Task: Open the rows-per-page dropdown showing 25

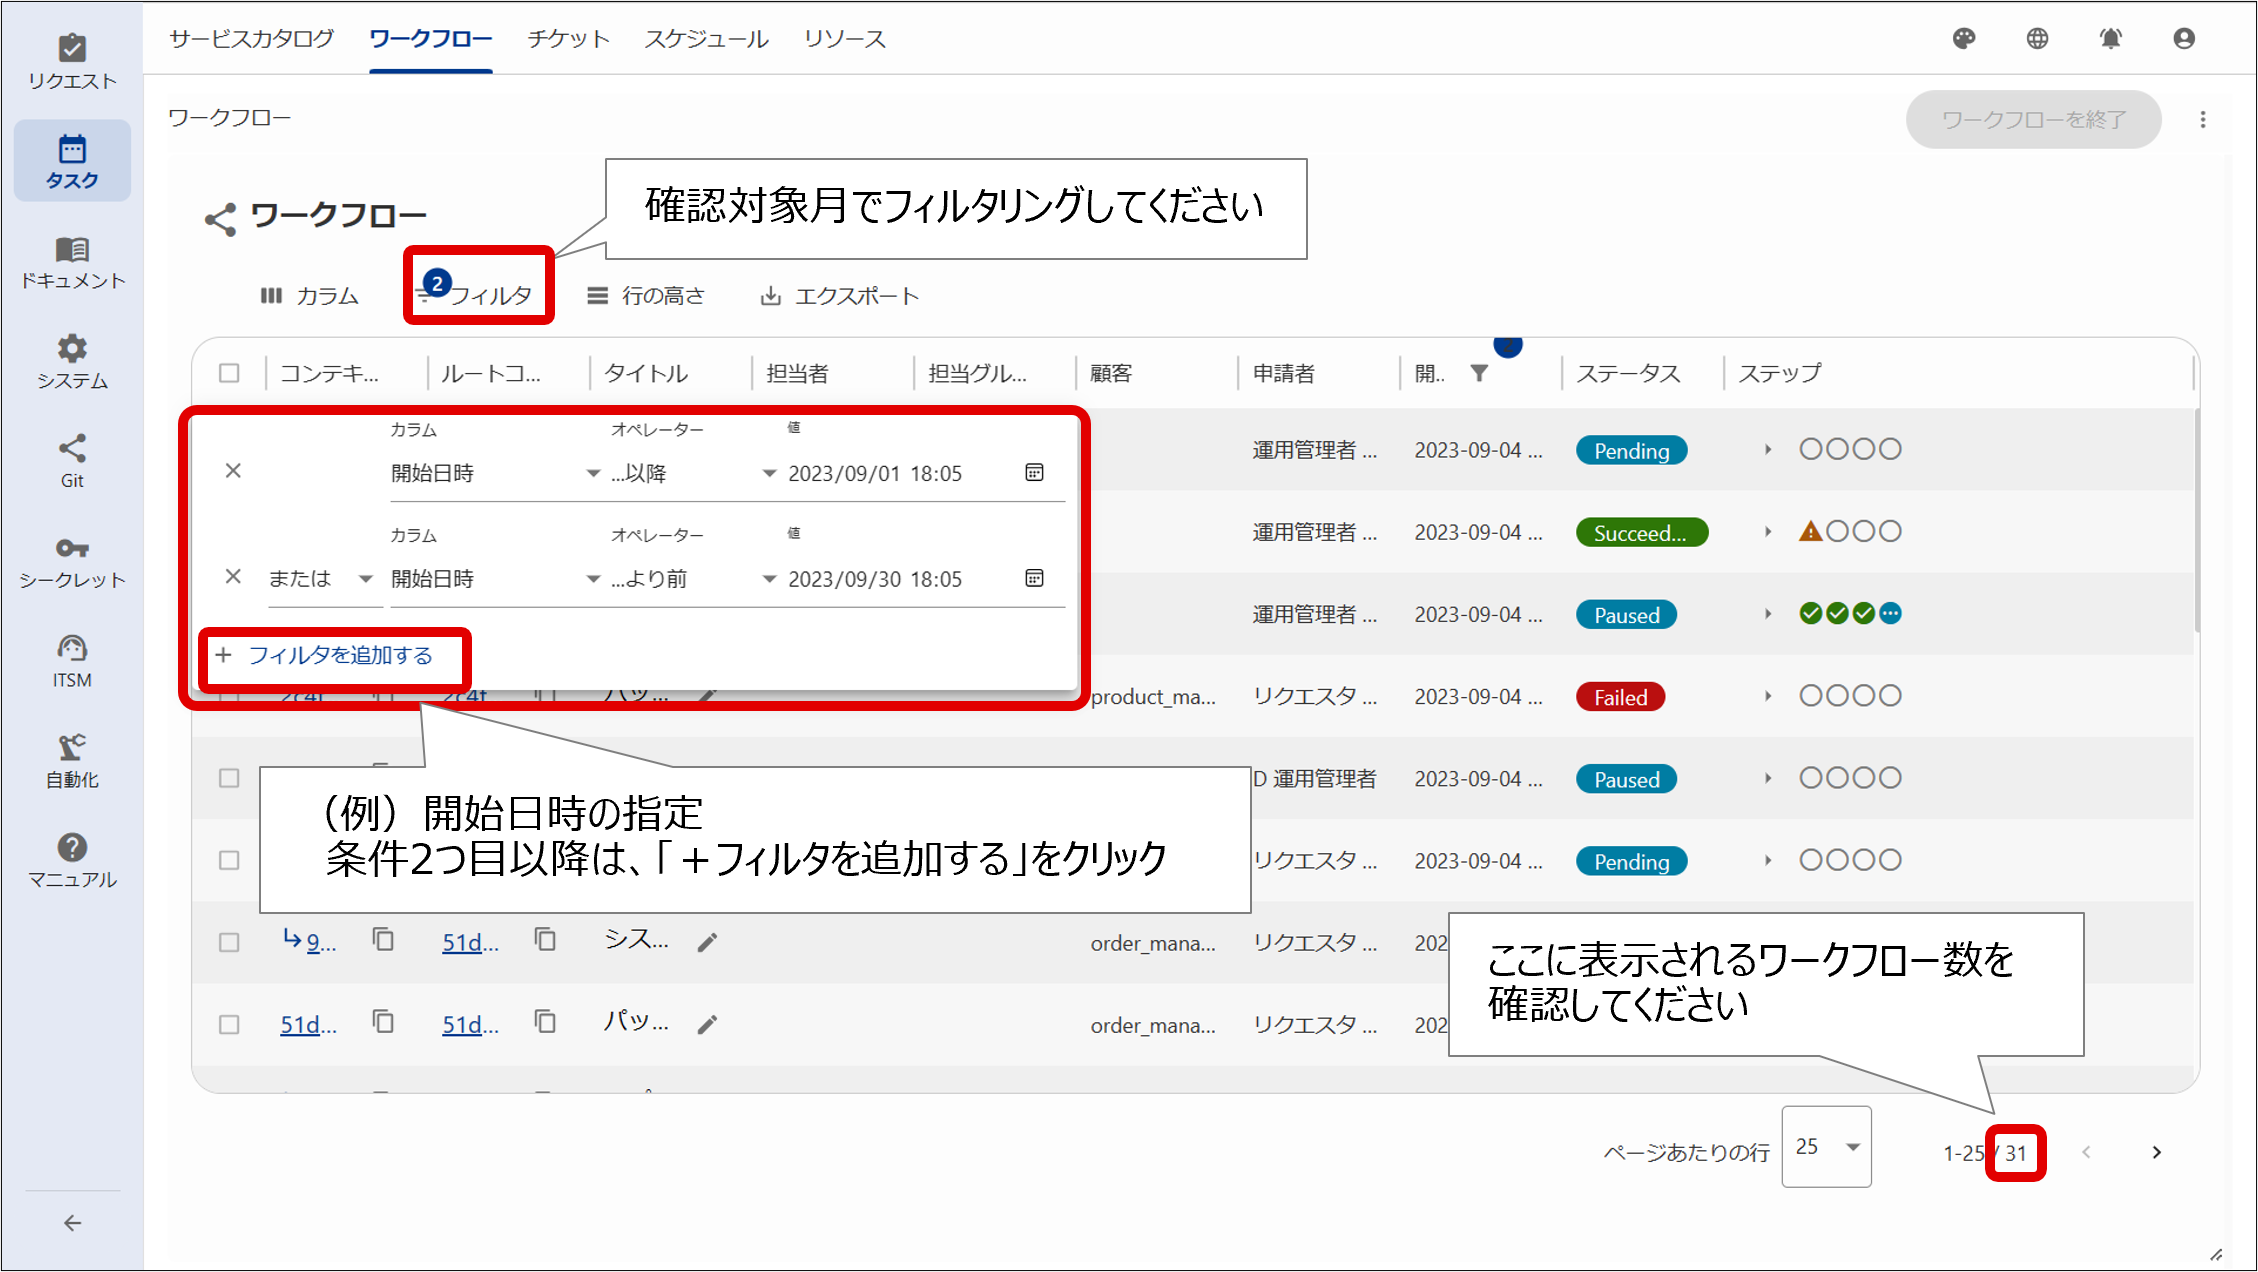Action: click(x=1826, y=1147)
